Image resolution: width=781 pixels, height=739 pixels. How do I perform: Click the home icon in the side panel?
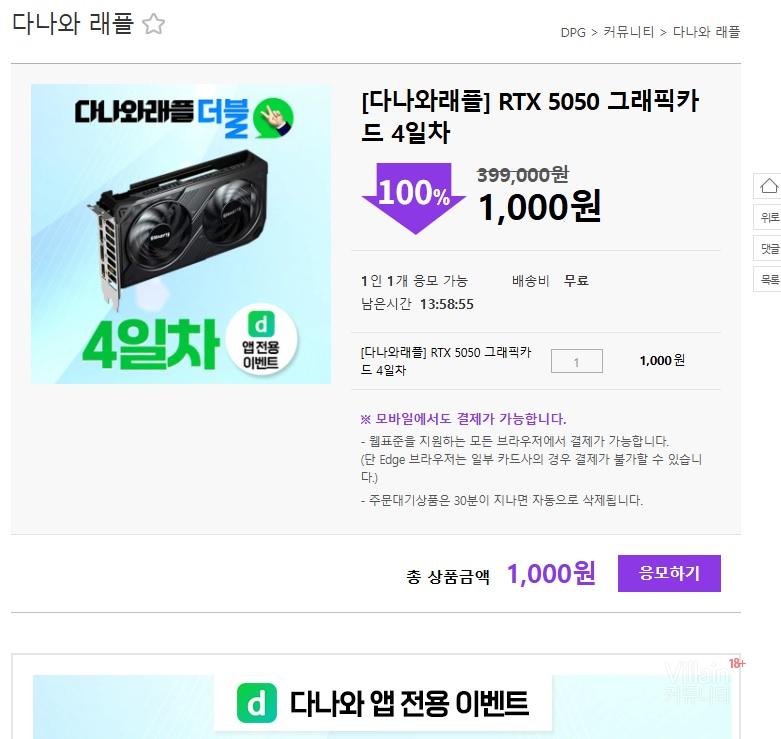click(769, 186)
